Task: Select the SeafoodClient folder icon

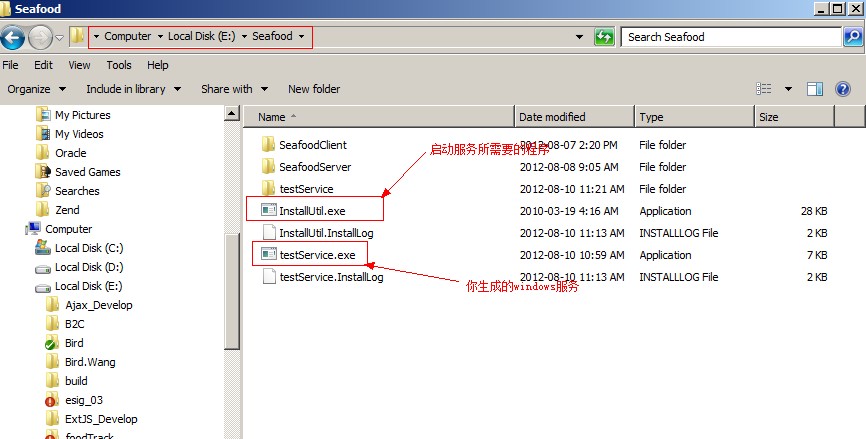Action: click(x=268, y=145)
